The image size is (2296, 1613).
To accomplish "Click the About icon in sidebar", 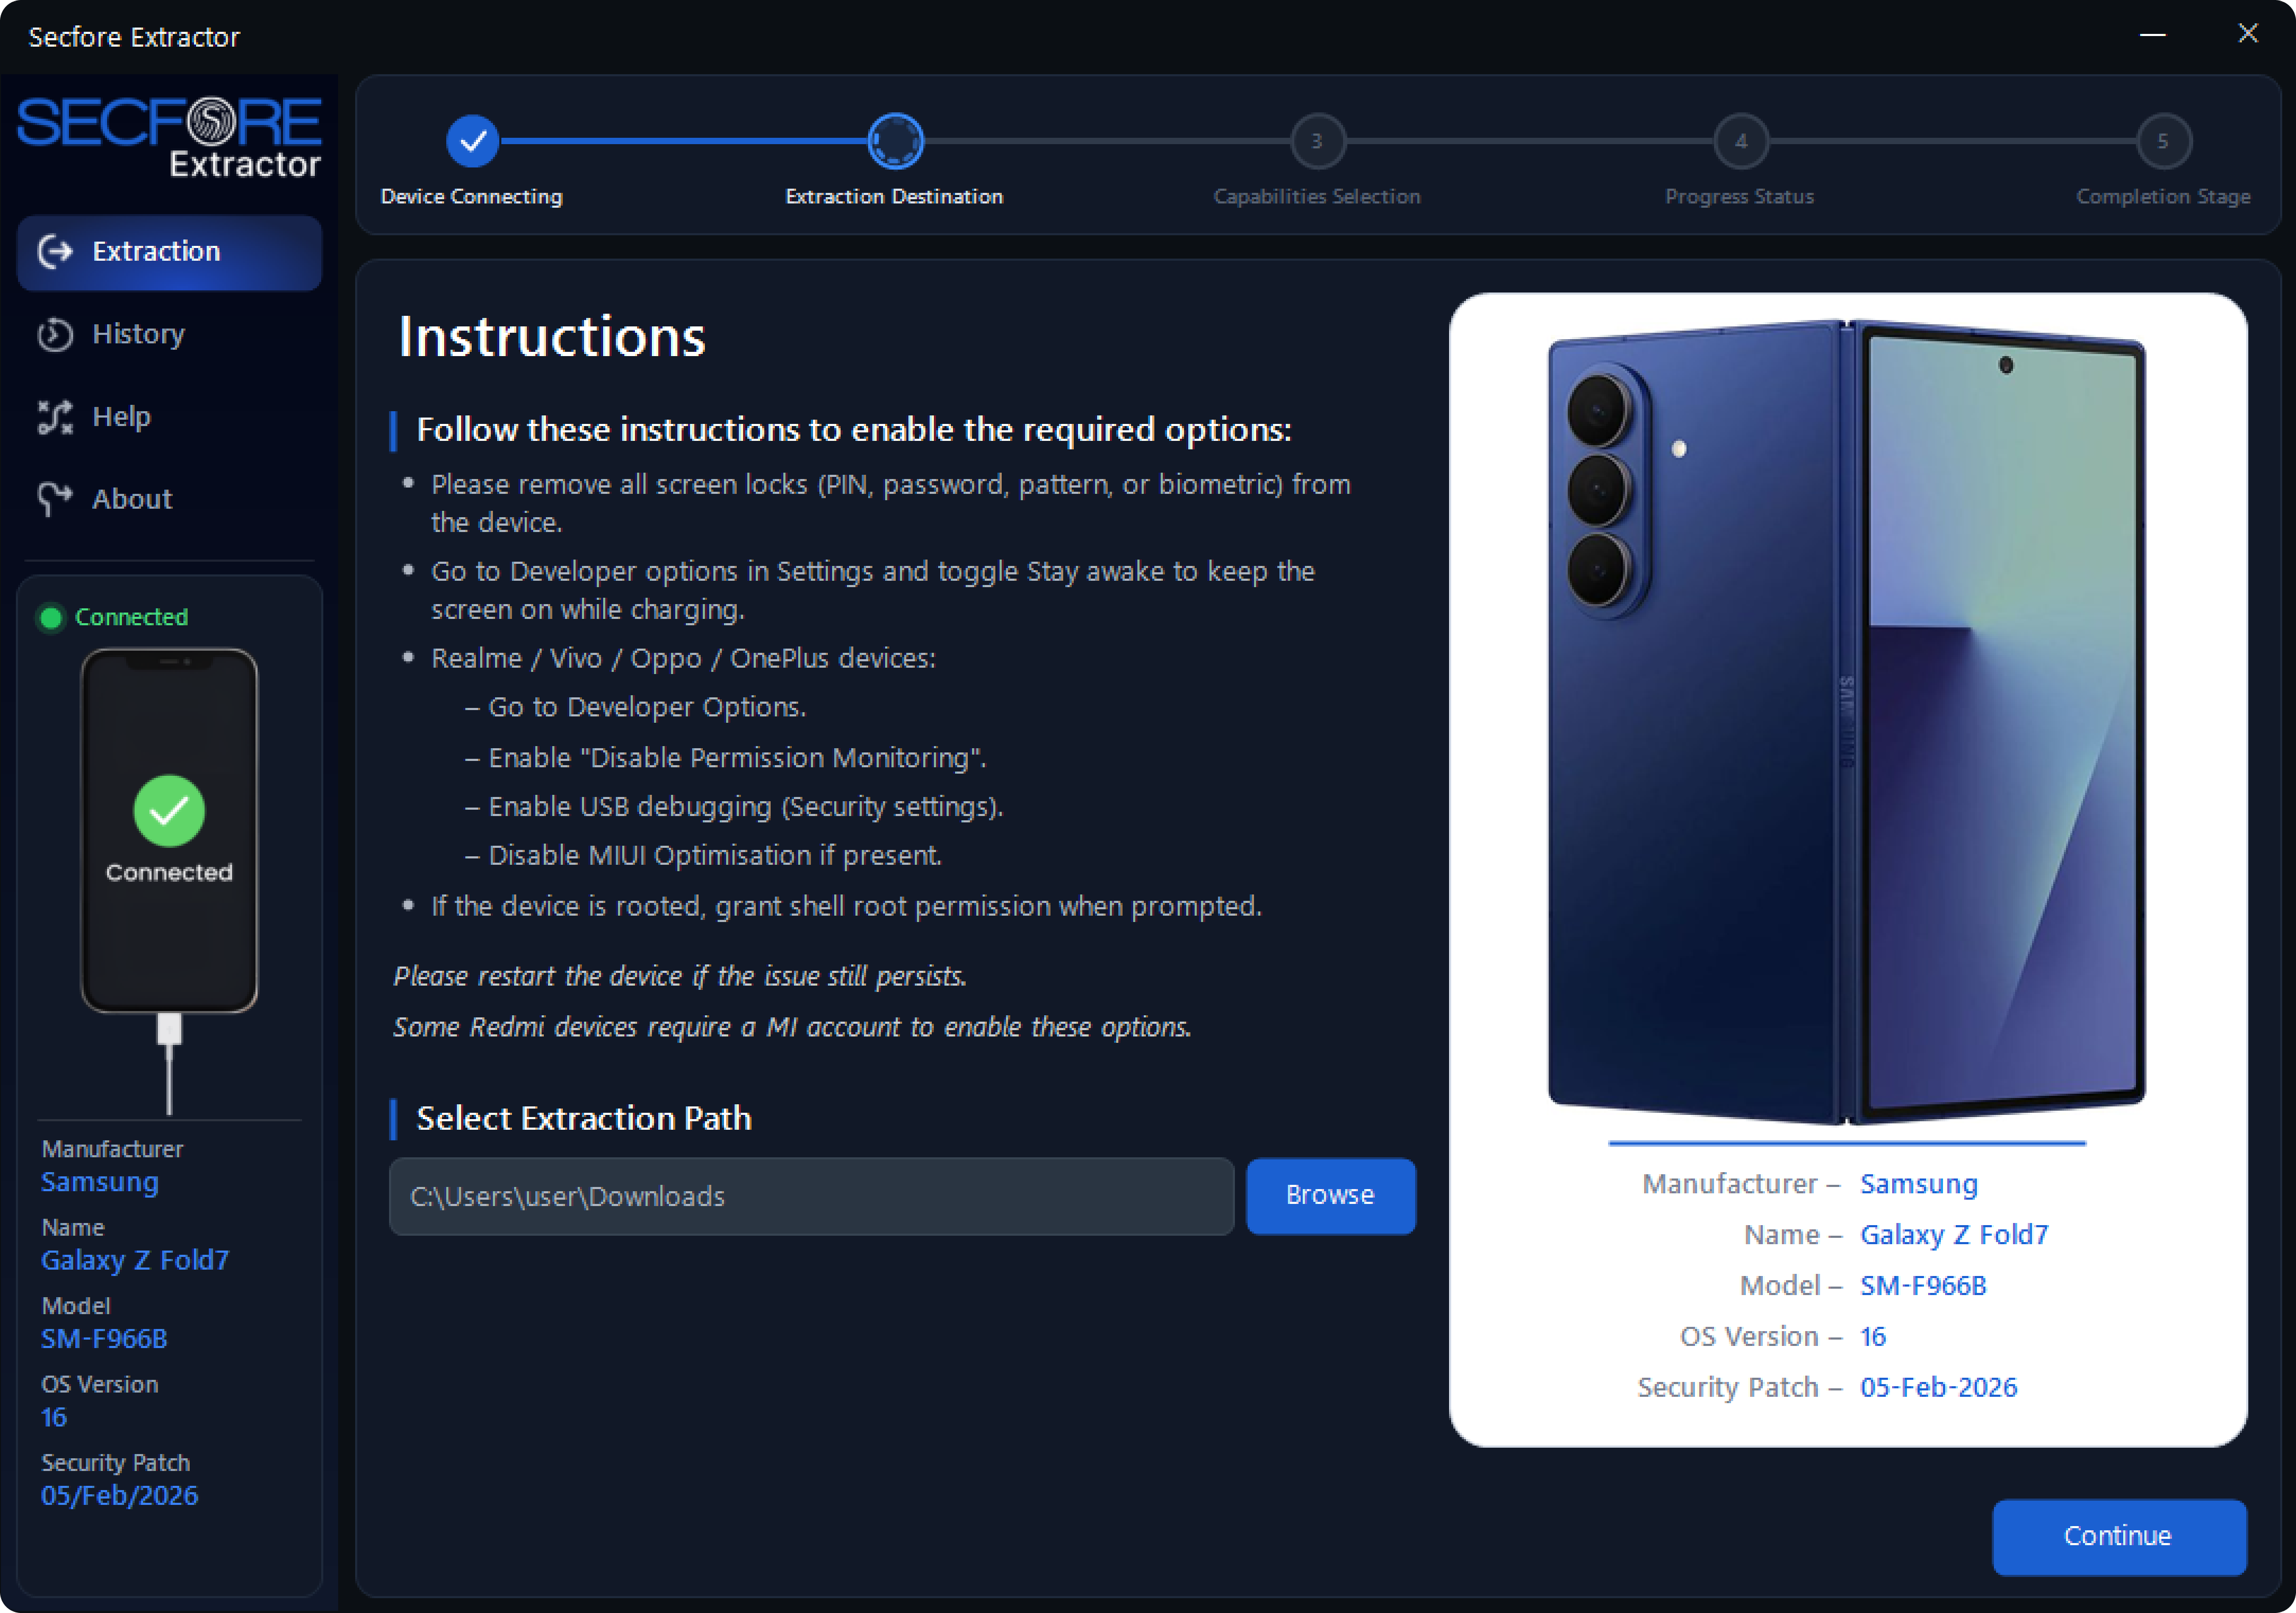I will click(x=56, y=499).
